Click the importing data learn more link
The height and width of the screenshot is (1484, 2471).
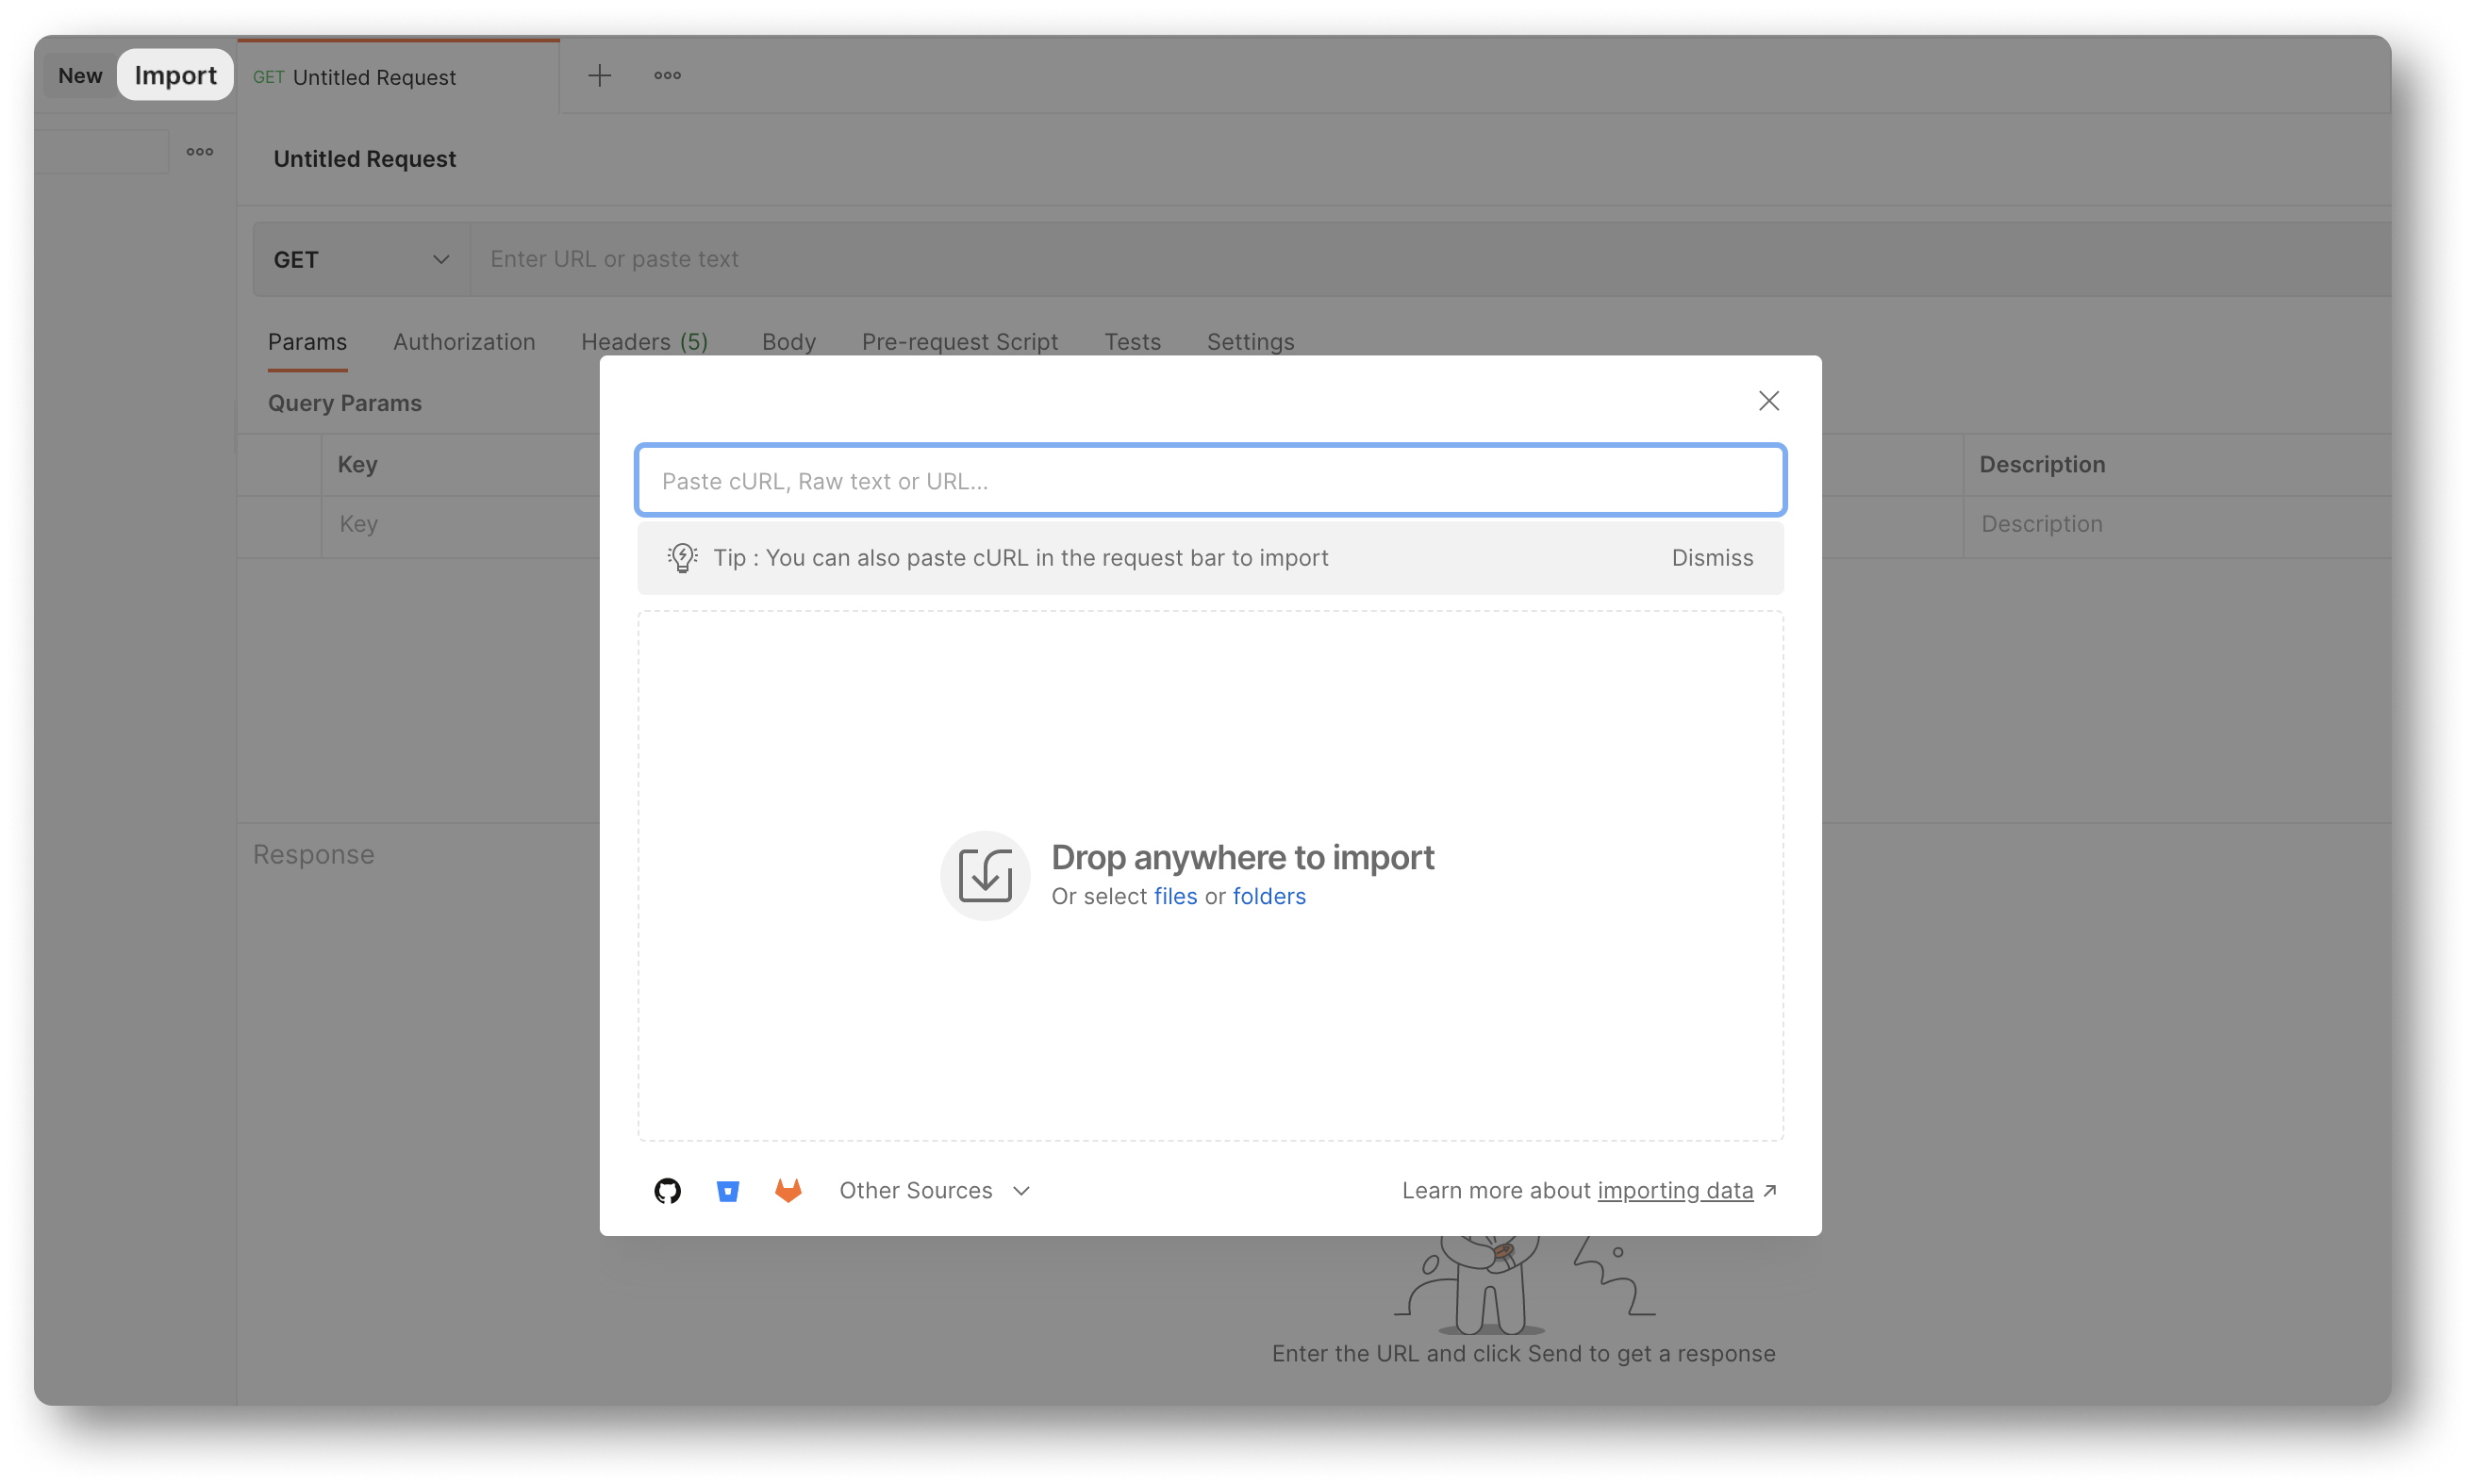tap(1675, 1189)
